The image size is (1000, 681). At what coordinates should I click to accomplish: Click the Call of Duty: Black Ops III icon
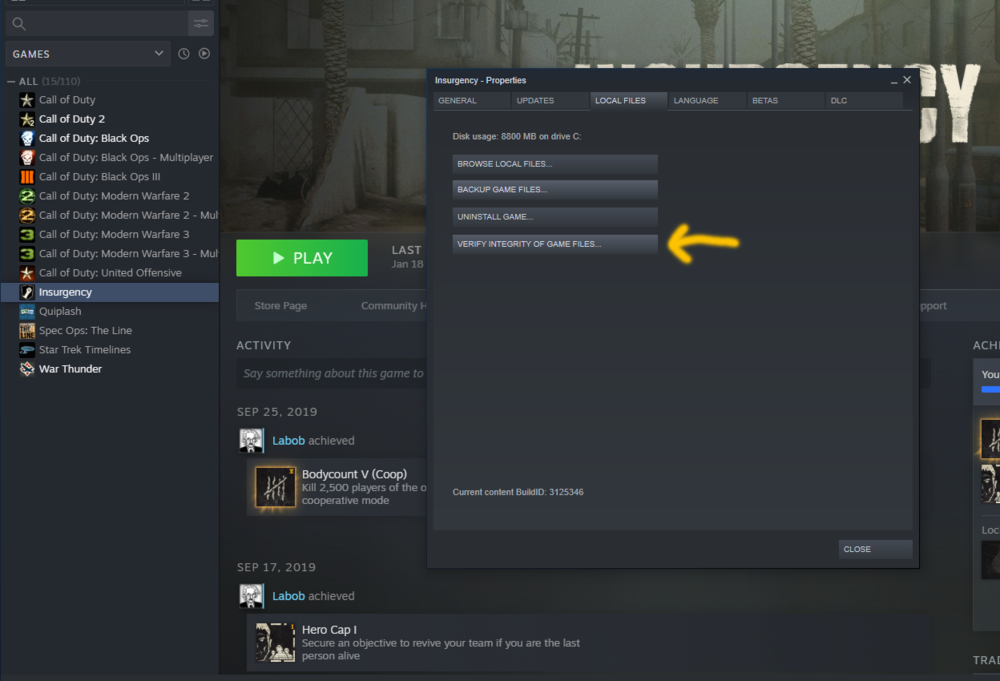[x=27, y=177]
